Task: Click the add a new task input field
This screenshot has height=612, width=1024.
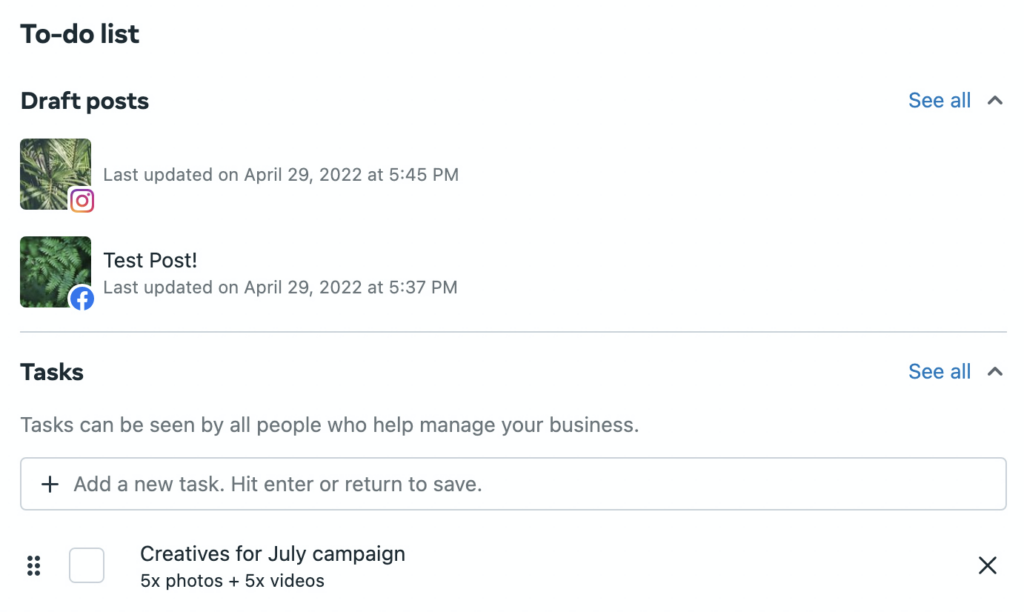Action: tap(400, 483)
